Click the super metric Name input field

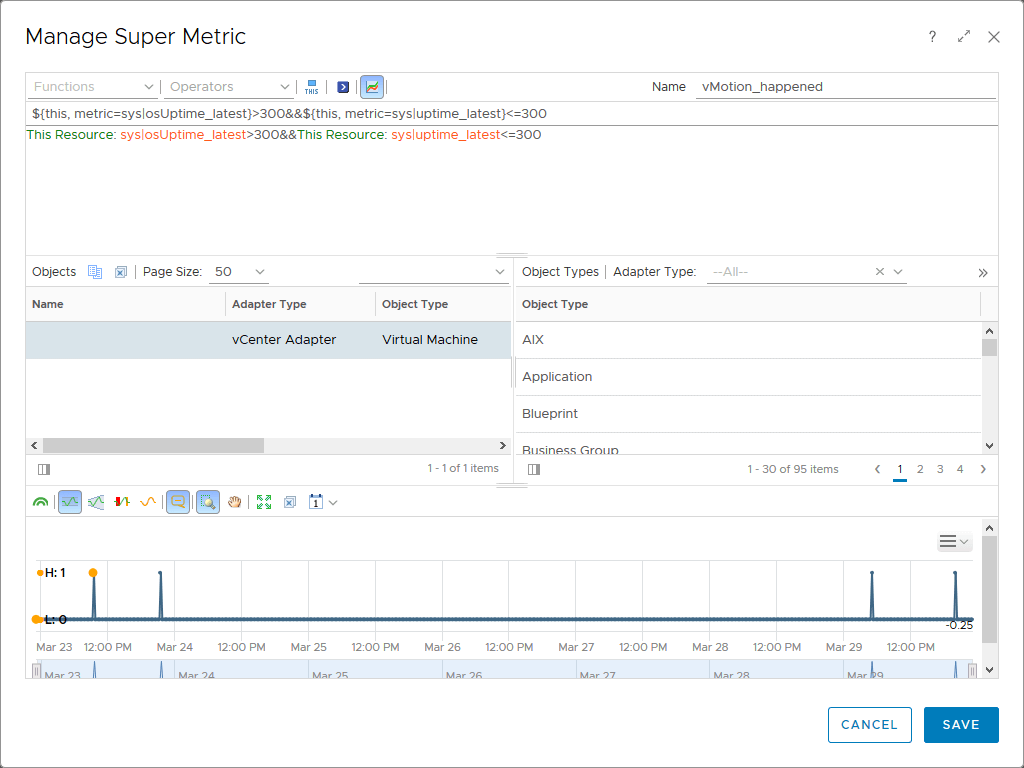(x=845, y=87)
